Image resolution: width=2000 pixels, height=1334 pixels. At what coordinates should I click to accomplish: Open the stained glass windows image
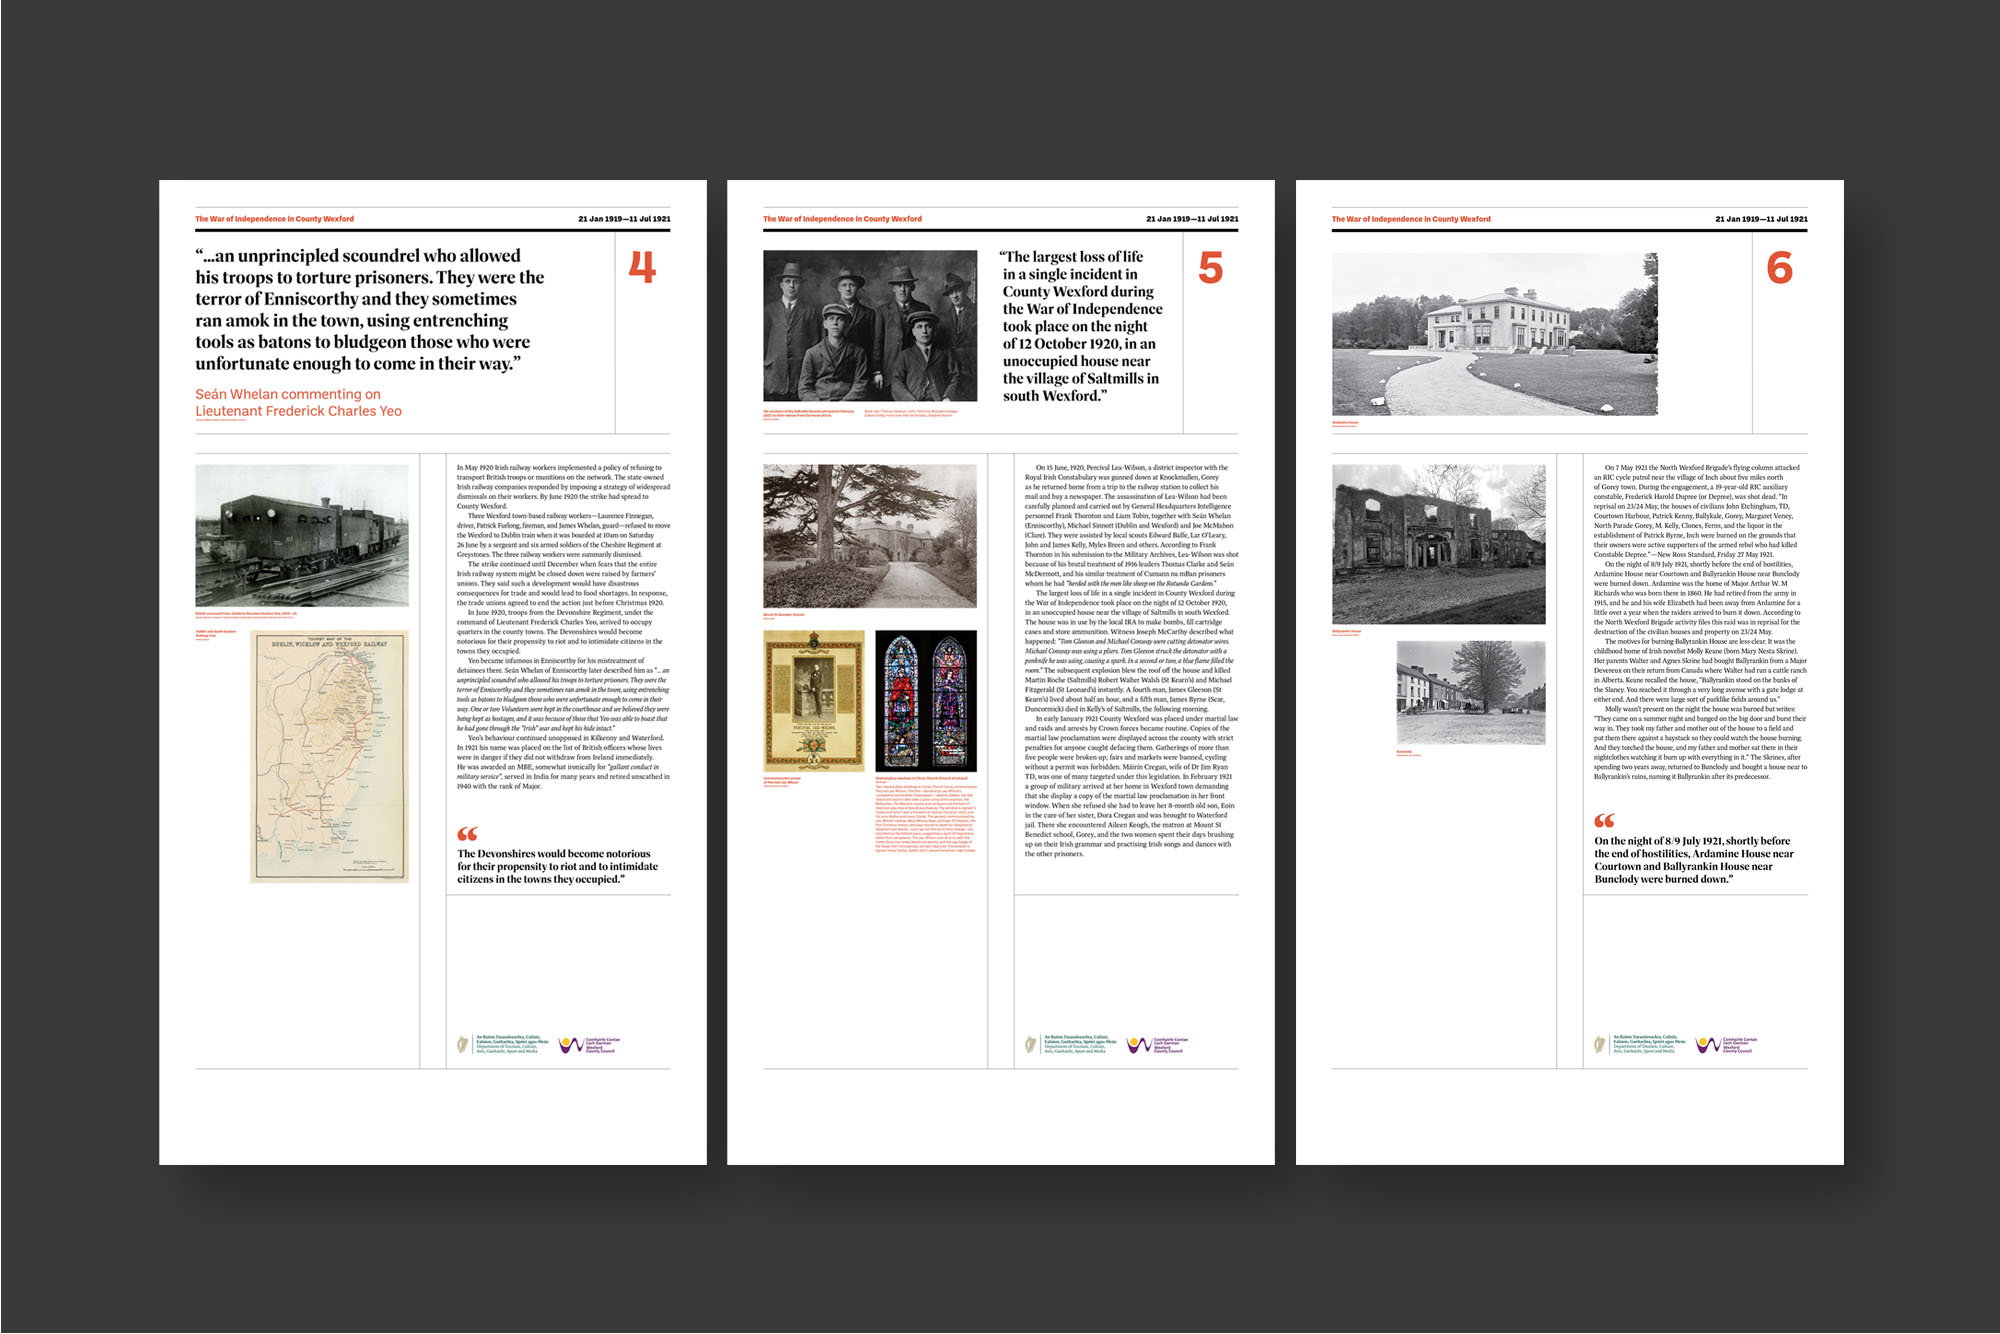point(926,701)
